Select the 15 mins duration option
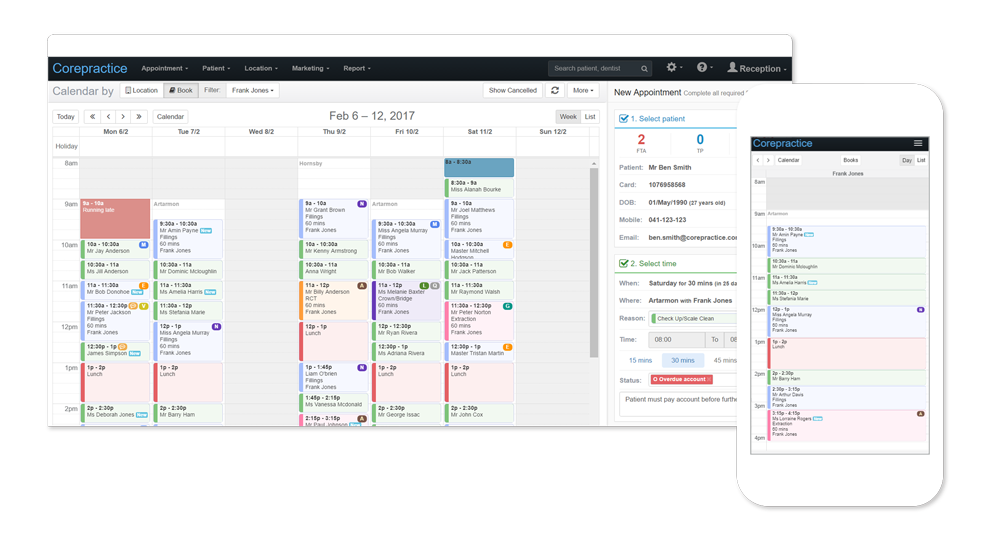Viewport: 990px width, 540px height. [640, 360]
